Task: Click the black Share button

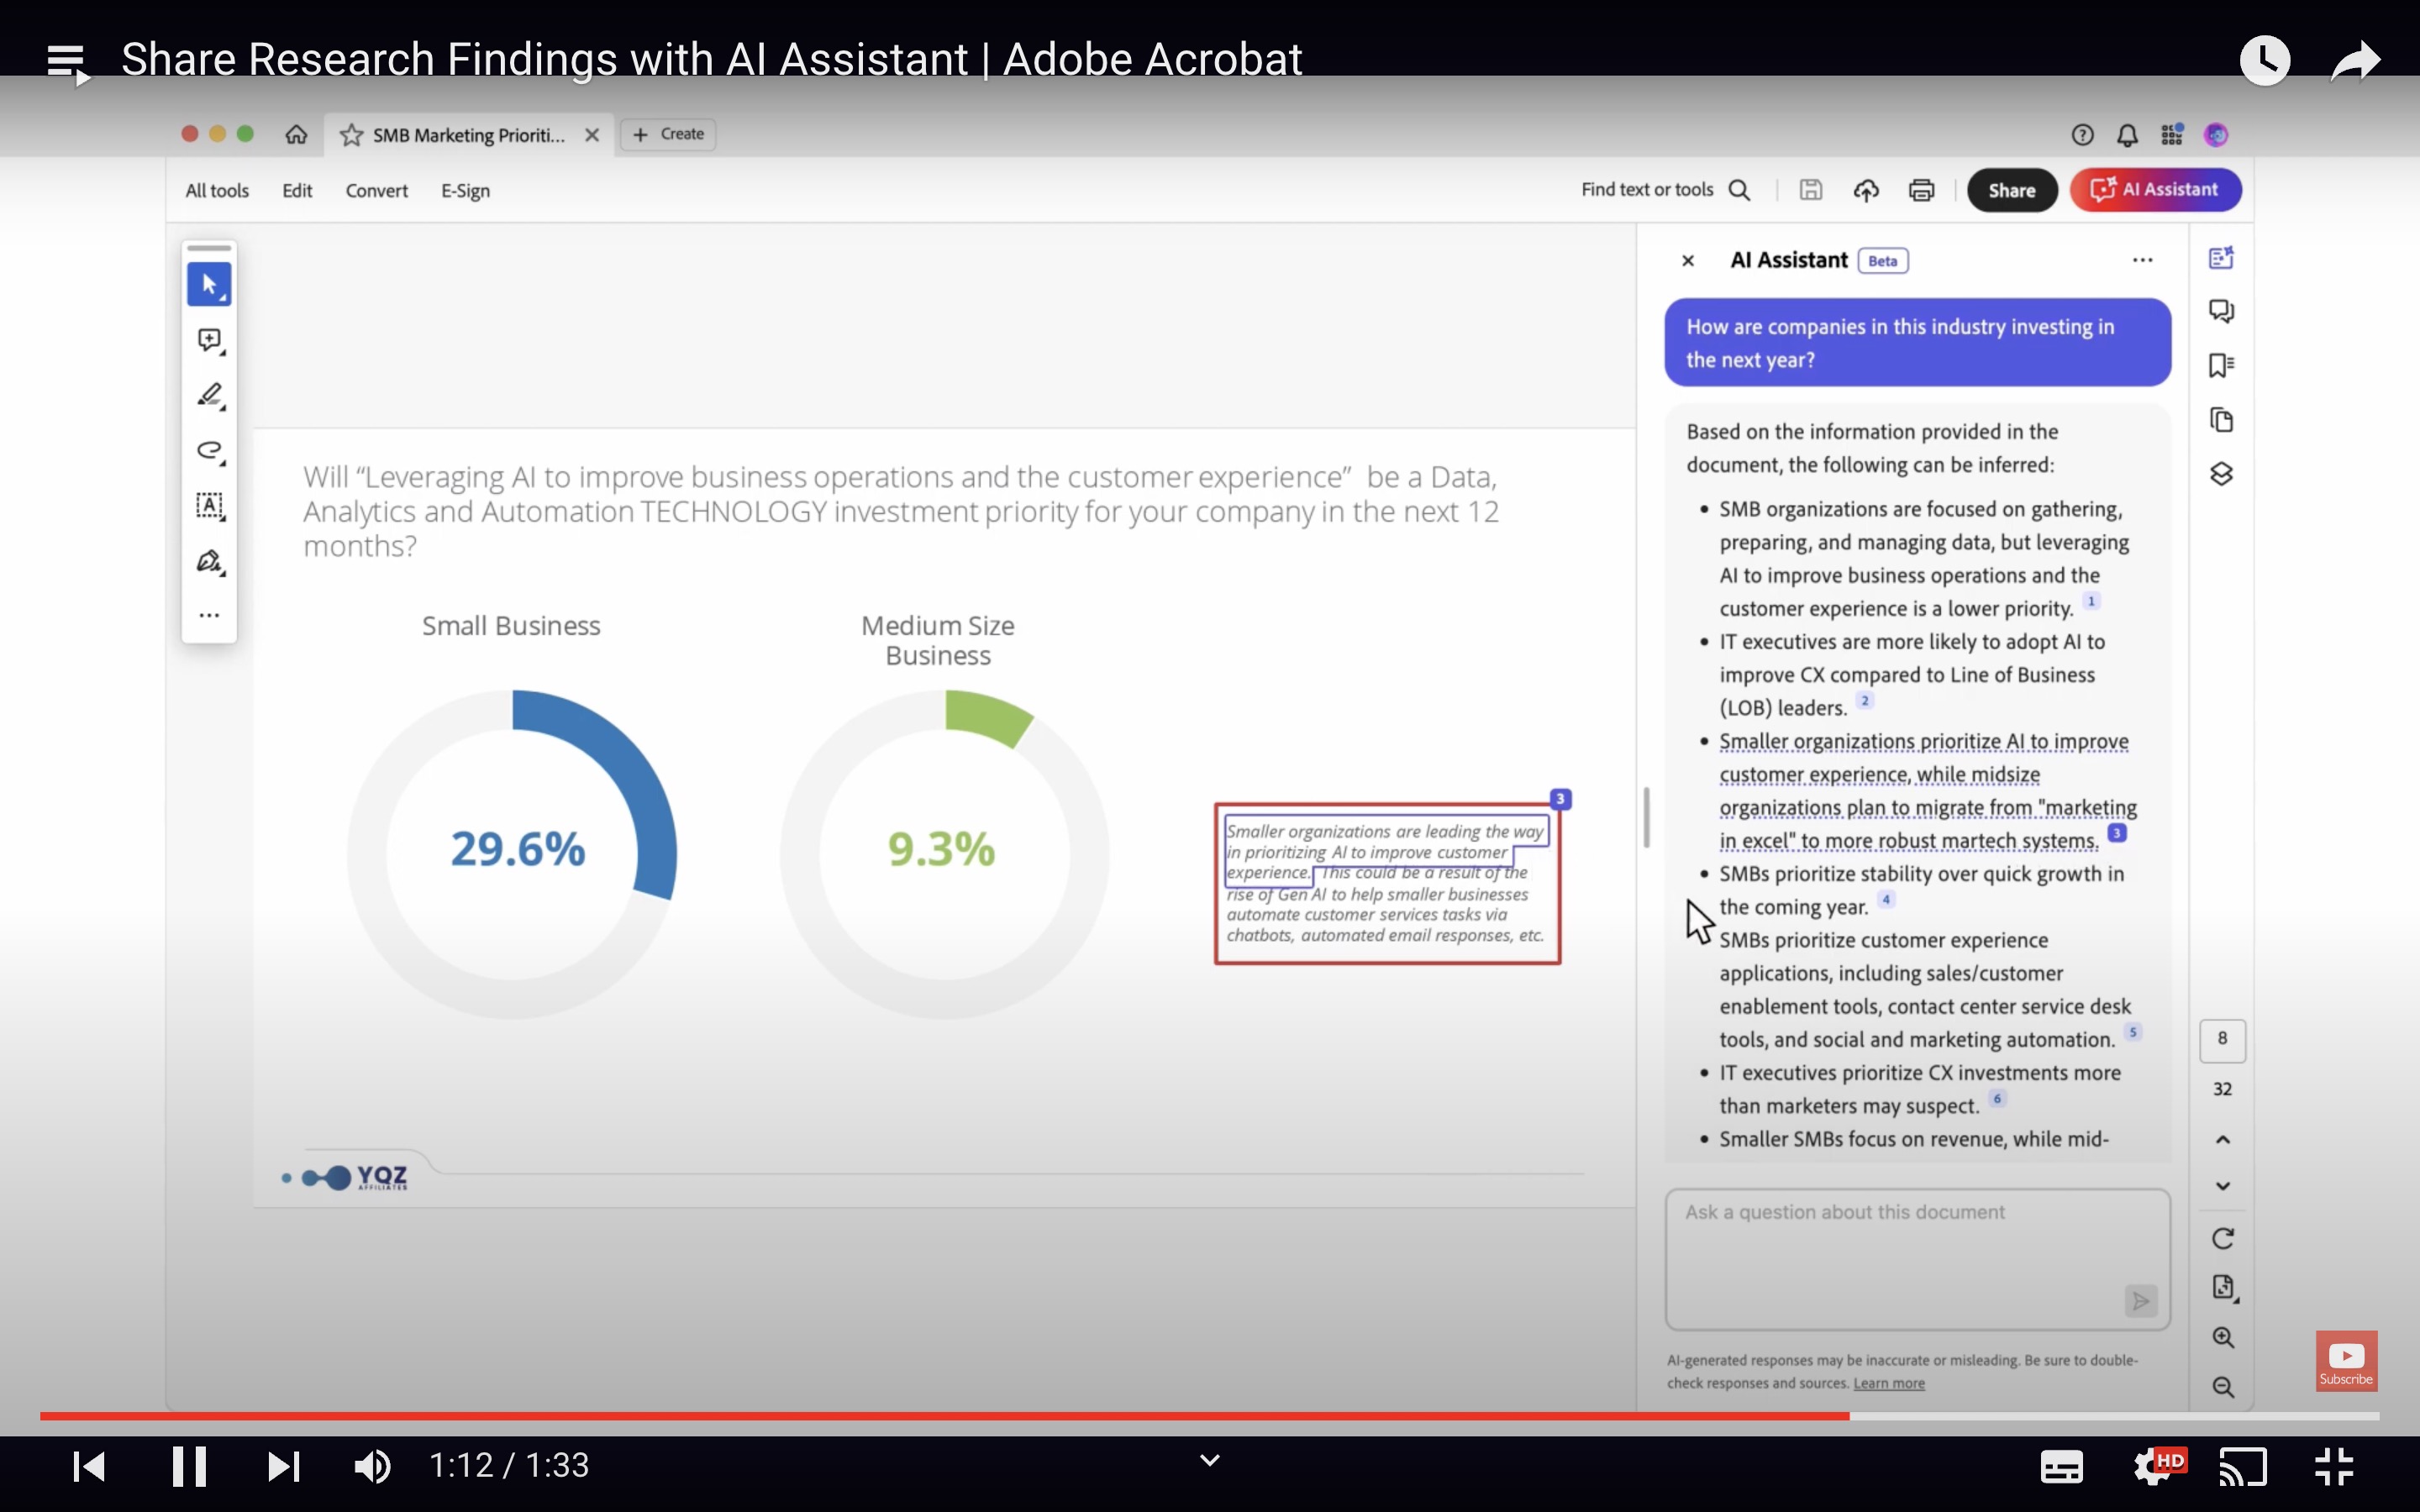Action: [x=2012, y=190]
